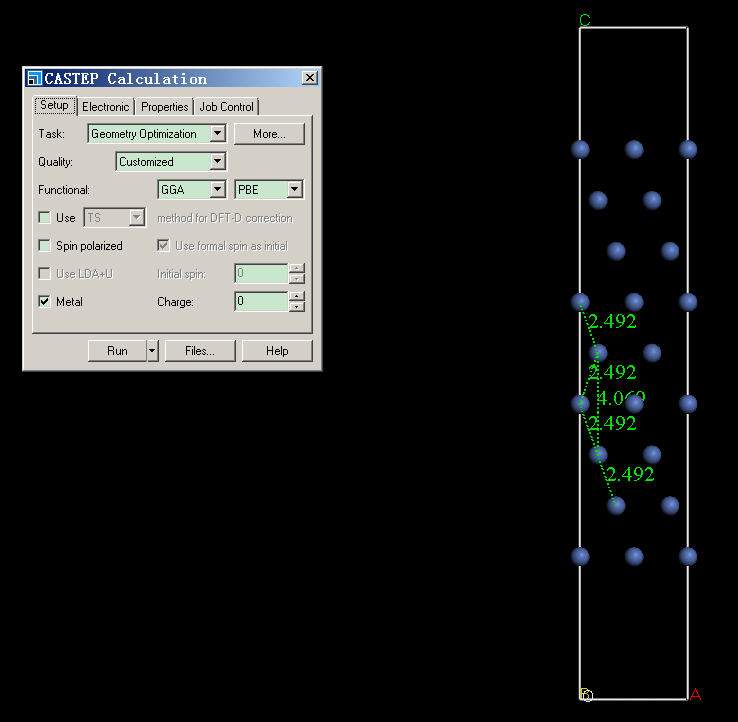Click the Charge input field
This screenshot has width=738, height=722.
click(x=261, y=301)
